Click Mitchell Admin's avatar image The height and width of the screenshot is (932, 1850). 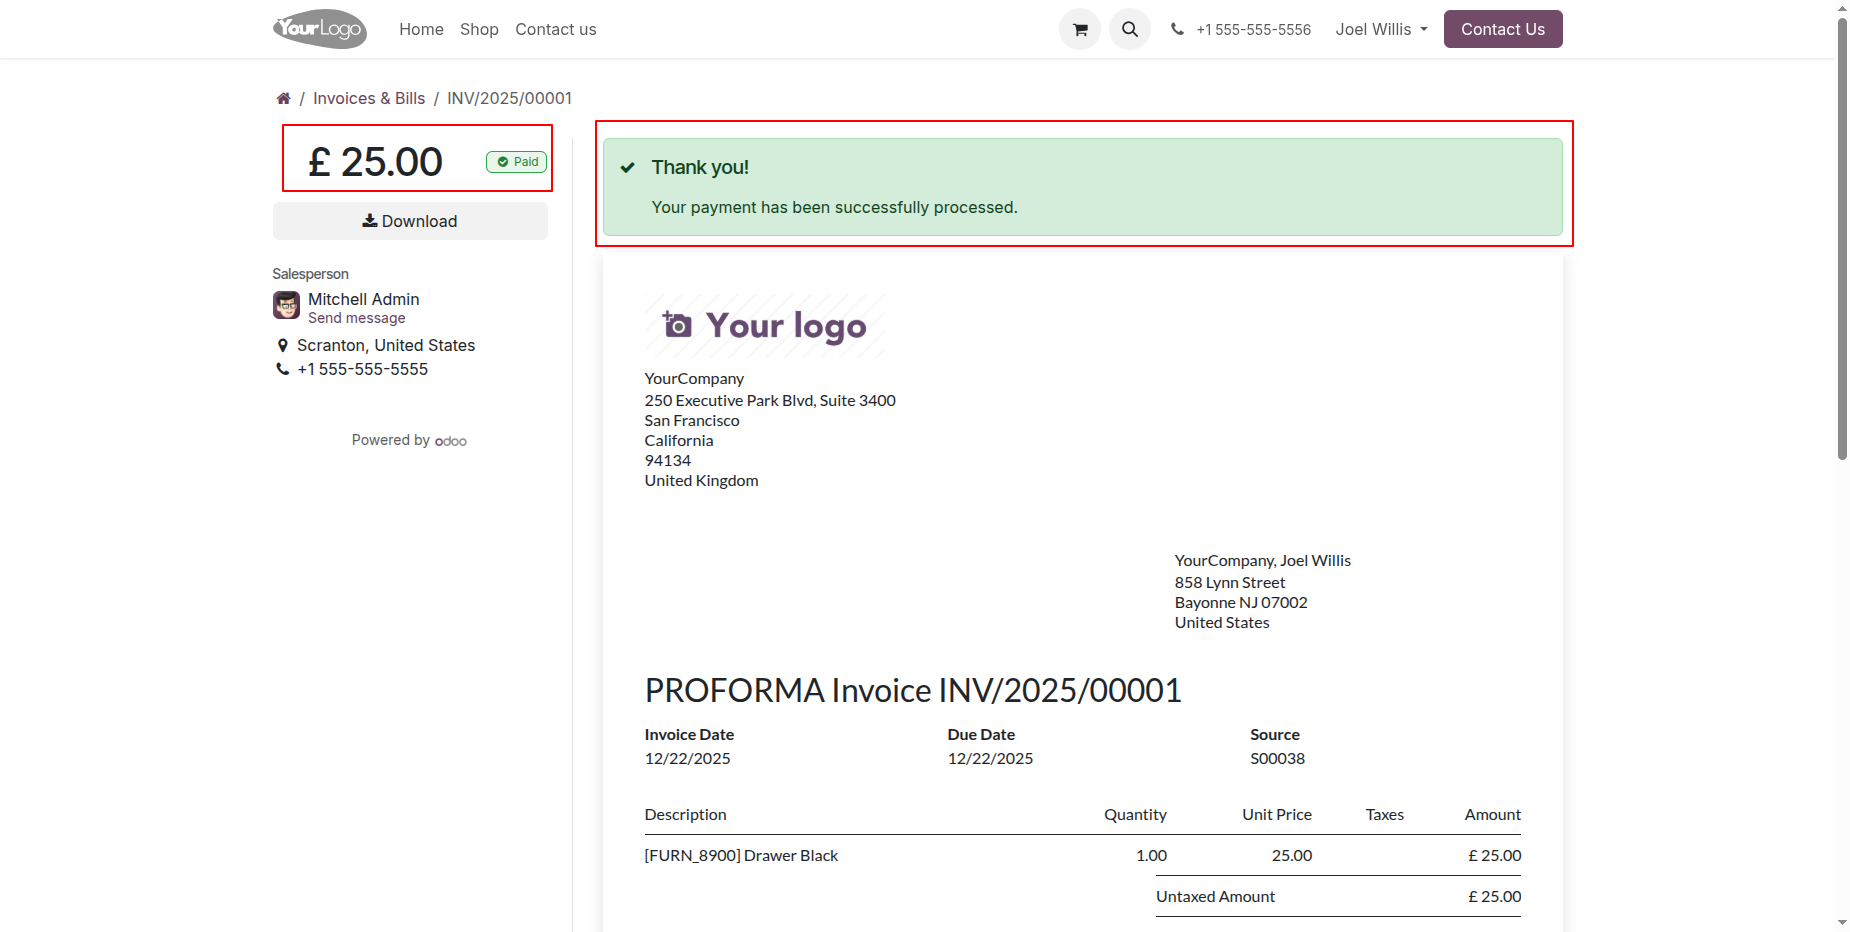coord(287,305)
